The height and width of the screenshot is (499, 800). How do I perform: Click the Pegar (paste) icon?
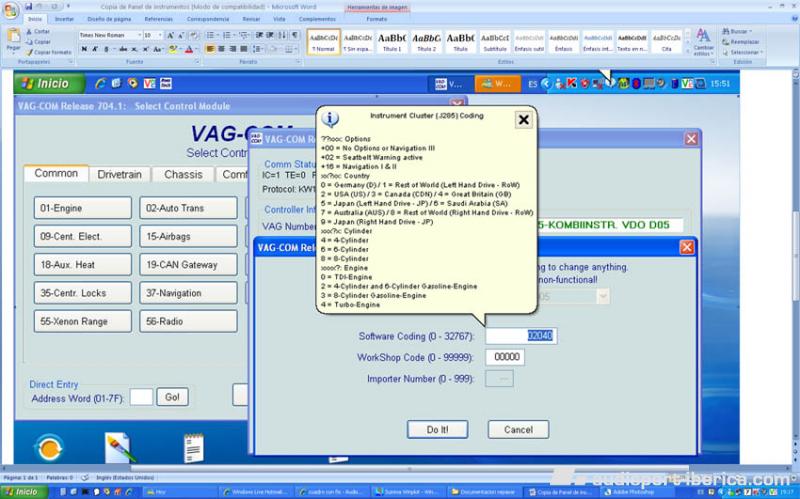[14, 37]
